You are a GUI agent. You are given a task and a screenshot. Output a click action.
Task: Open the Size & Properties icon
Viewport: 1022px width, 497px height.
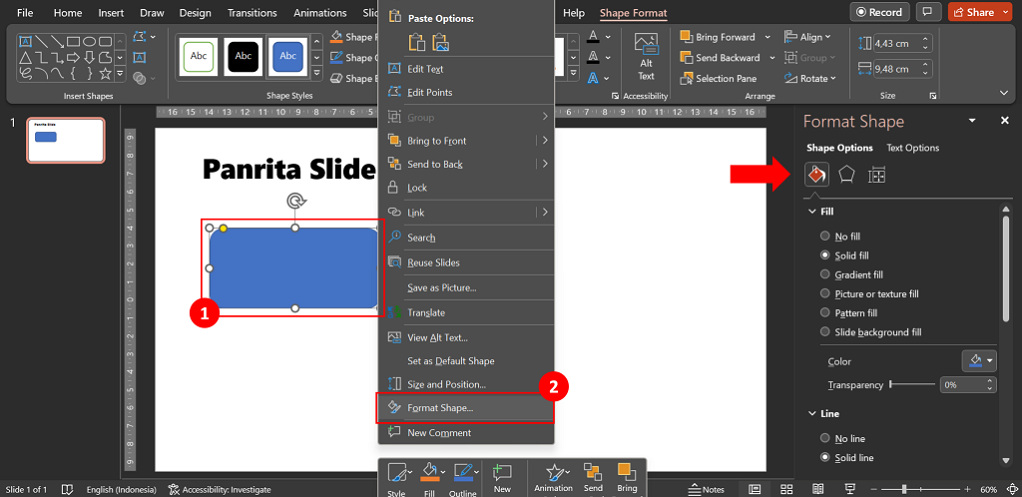(x=877, y=175)
